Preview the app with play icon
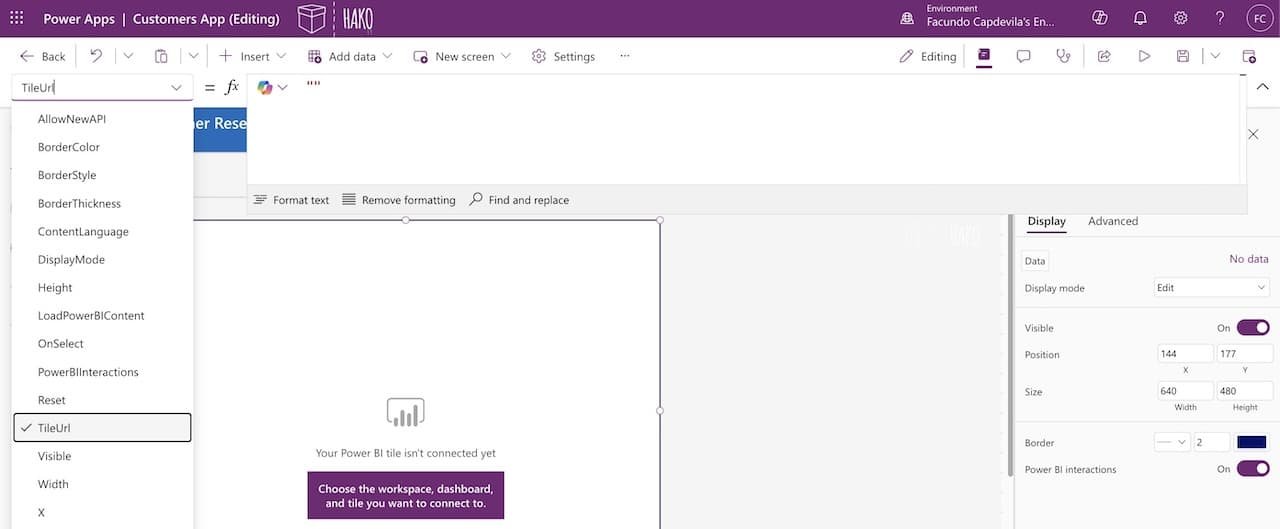This screenshot has height=529, width=1280. (1144, 56)
